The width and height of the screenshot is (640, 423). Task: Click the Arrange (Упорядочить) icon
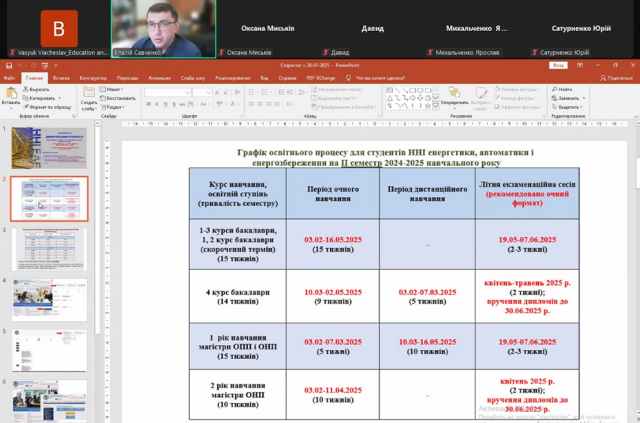(452, 95)
